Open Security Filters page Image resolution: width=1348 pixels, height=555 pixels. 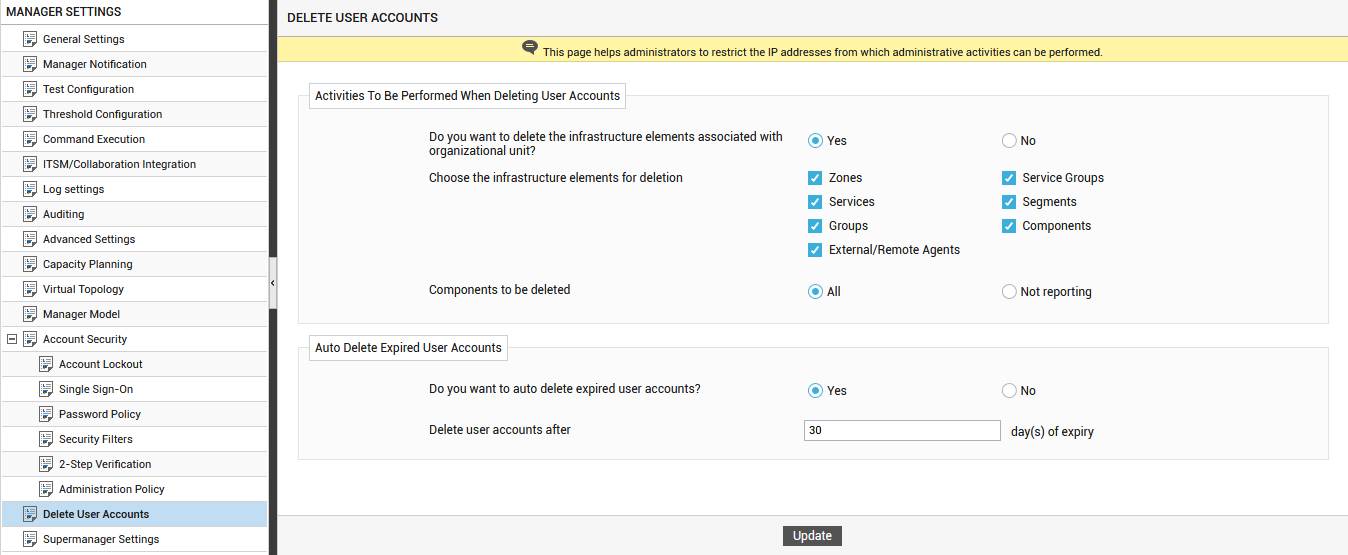pos(96,439)
